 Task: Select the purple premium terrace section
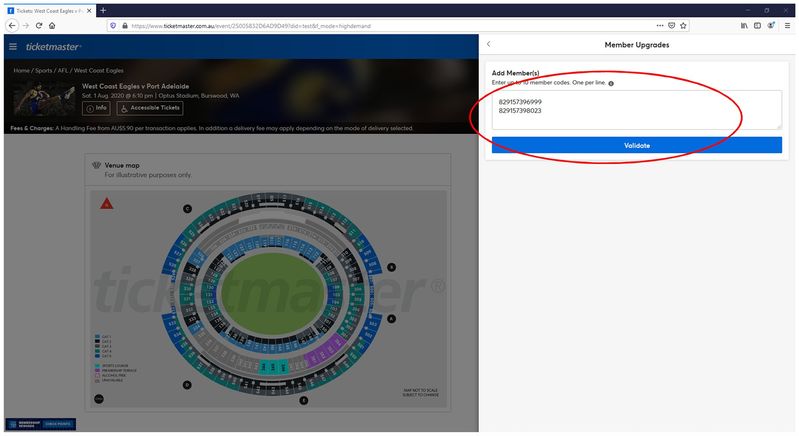pyautogui.click(x=325, y=351)
